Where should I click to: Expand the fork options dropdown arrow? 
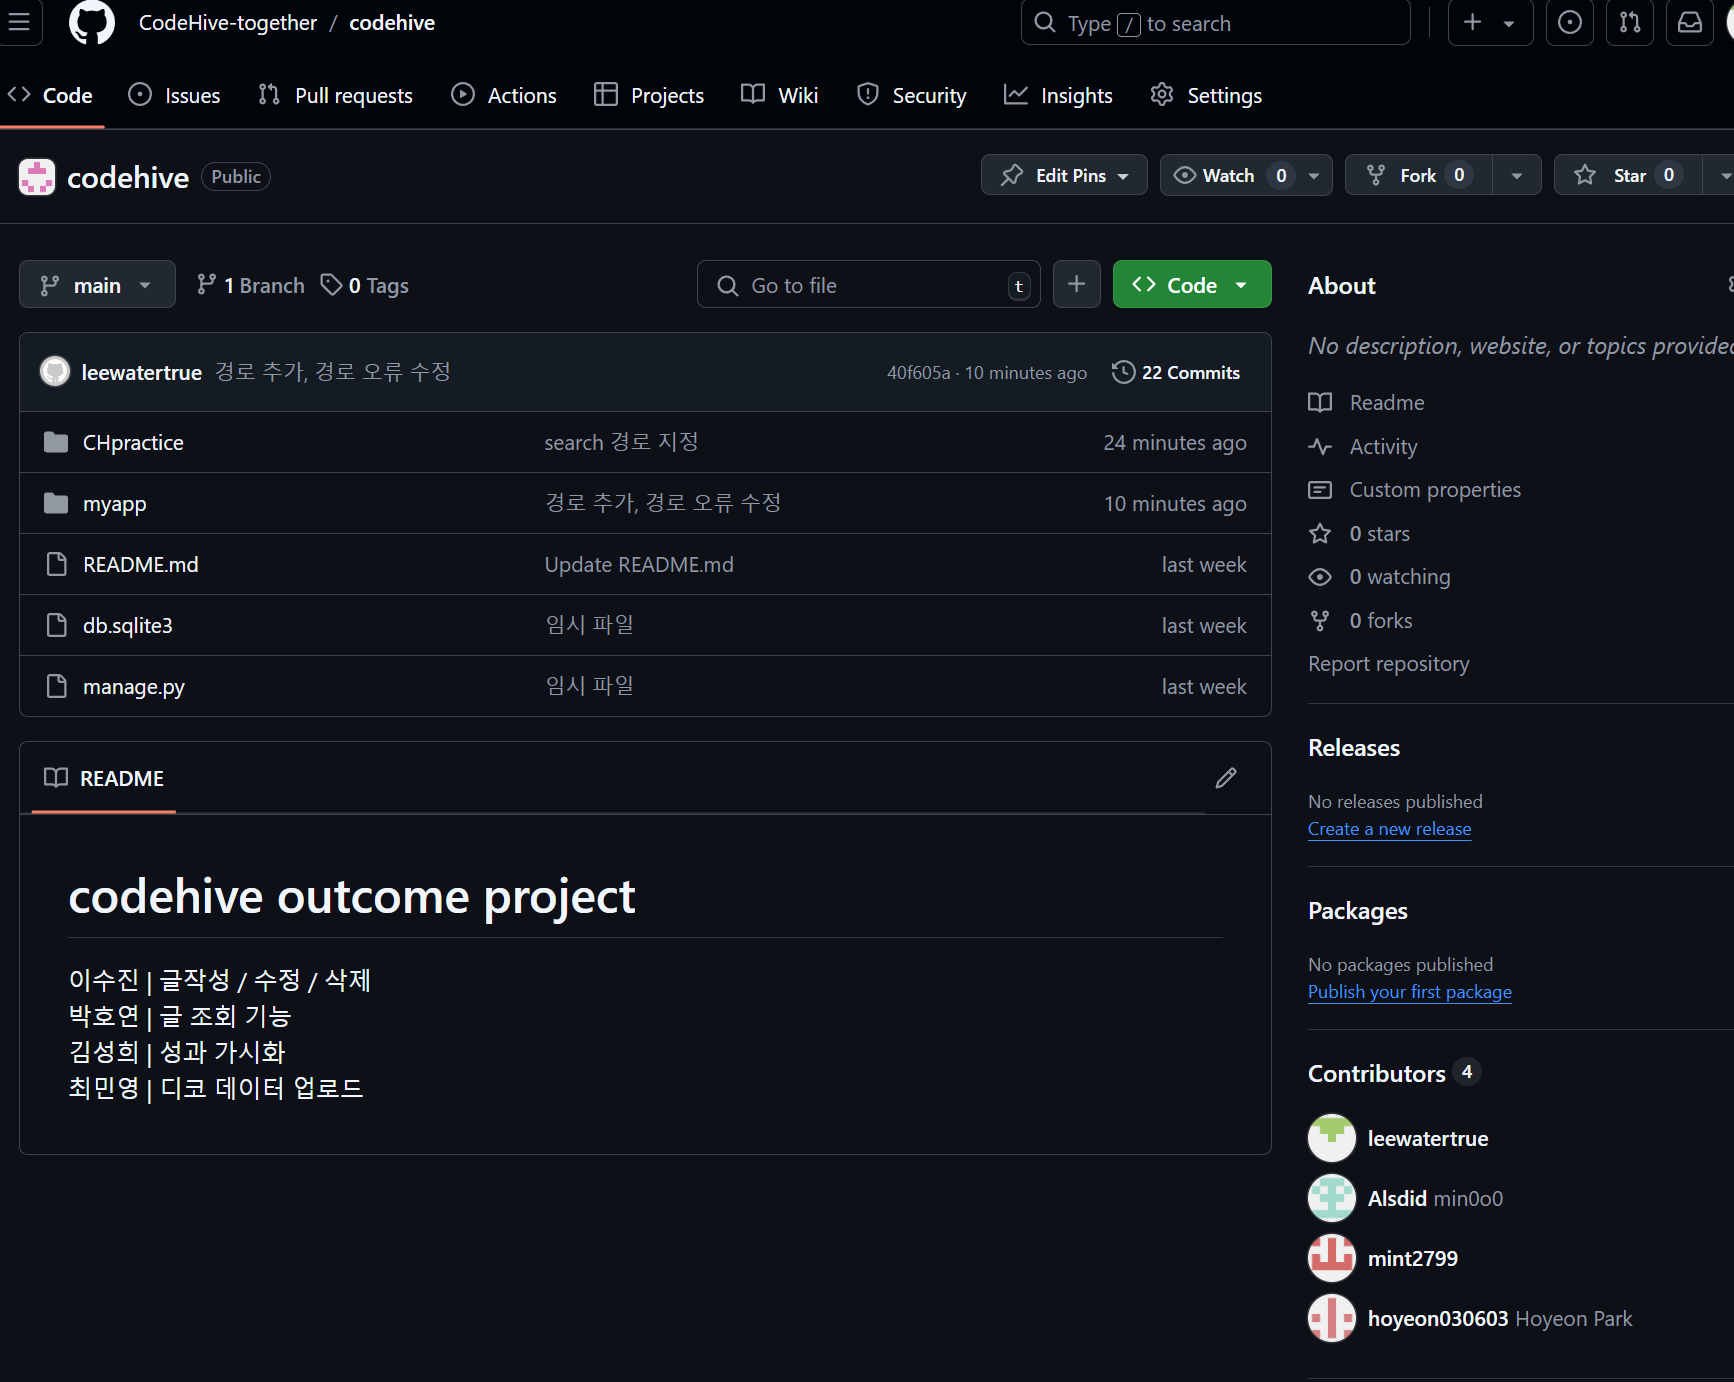point(1517,175)
